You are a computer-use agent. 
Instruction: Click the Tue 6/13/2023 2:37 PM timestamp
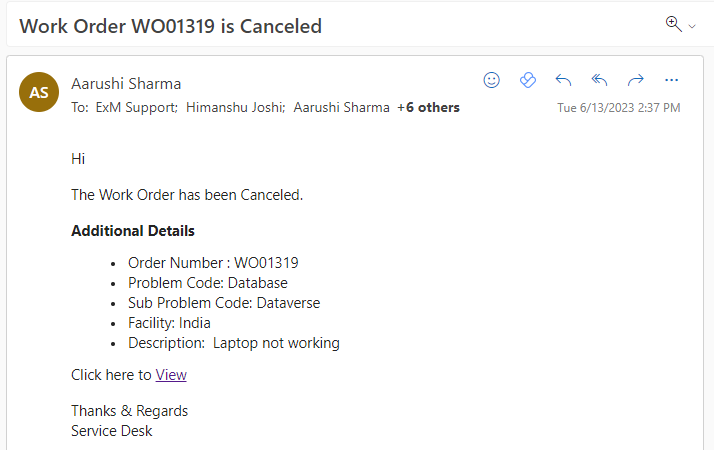[x=618, y=108]
